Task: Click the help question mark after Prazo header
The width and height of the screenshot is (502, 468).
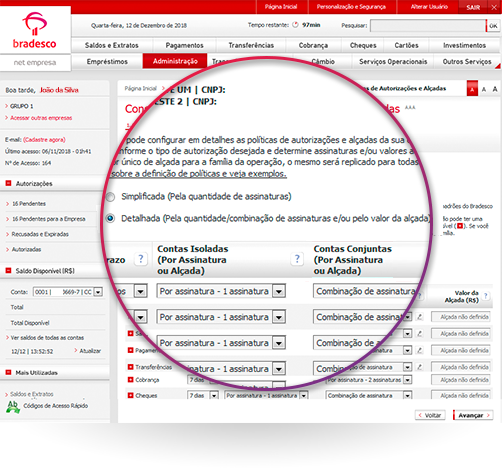Action: pyautogui.click(x=141, y=259)
